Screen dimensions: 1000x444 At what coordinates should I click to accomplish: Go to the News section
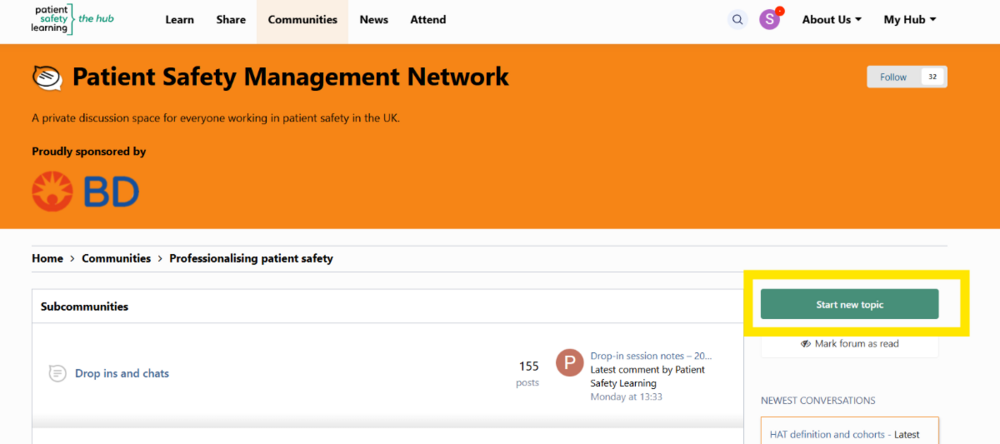coord(374,20)
